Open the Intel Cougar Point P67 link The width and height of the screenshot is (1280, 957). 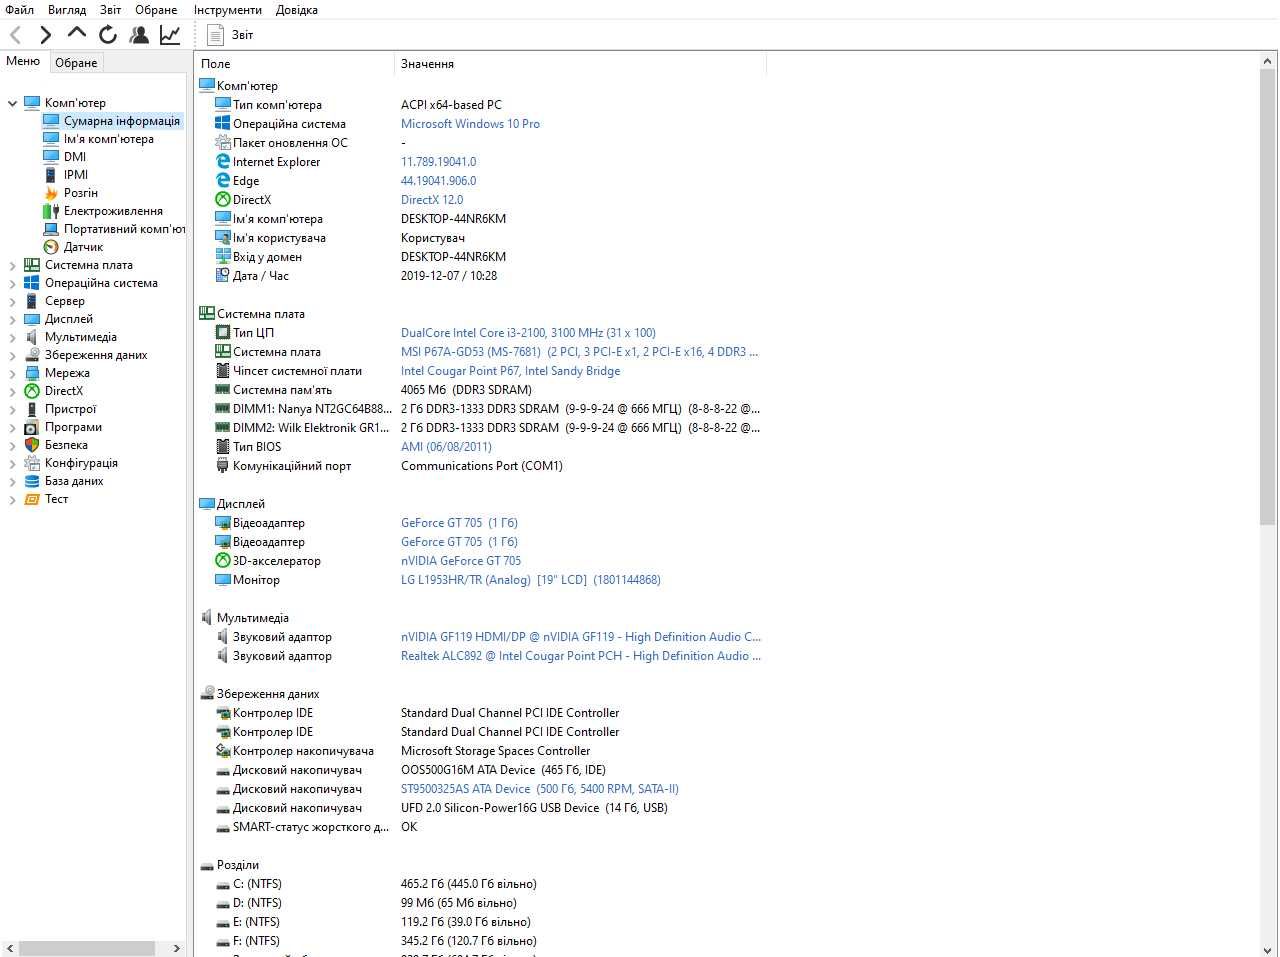click(x=510, y=371)
